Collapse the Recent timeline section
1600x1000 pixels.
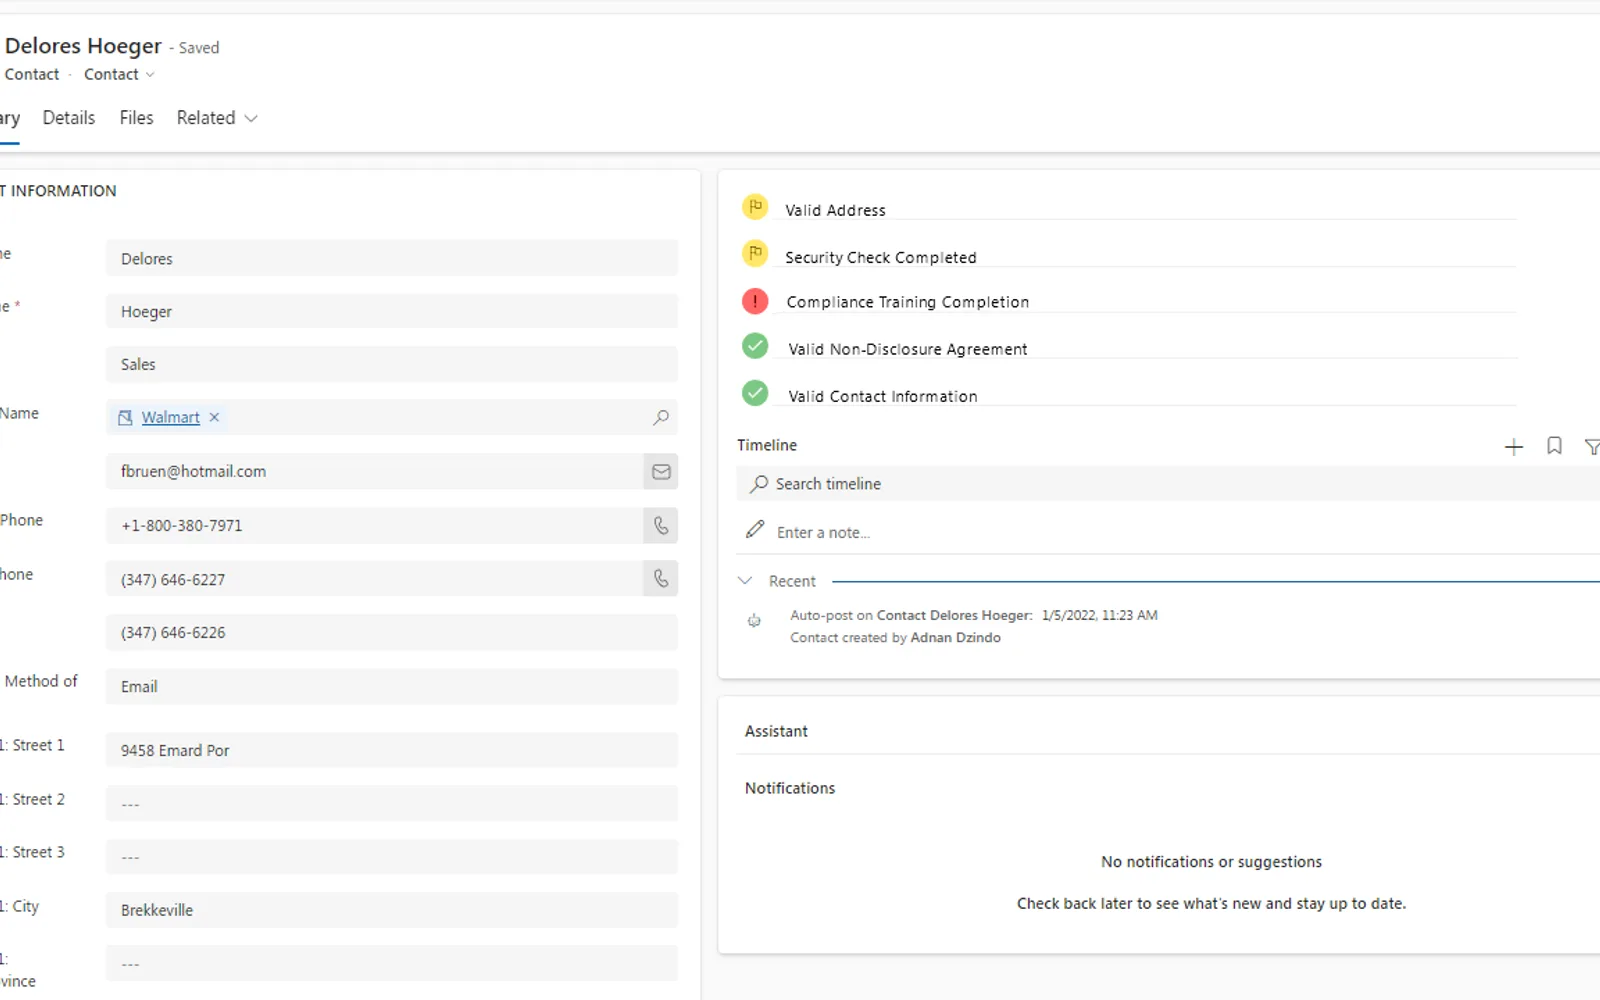click(745, 581)
